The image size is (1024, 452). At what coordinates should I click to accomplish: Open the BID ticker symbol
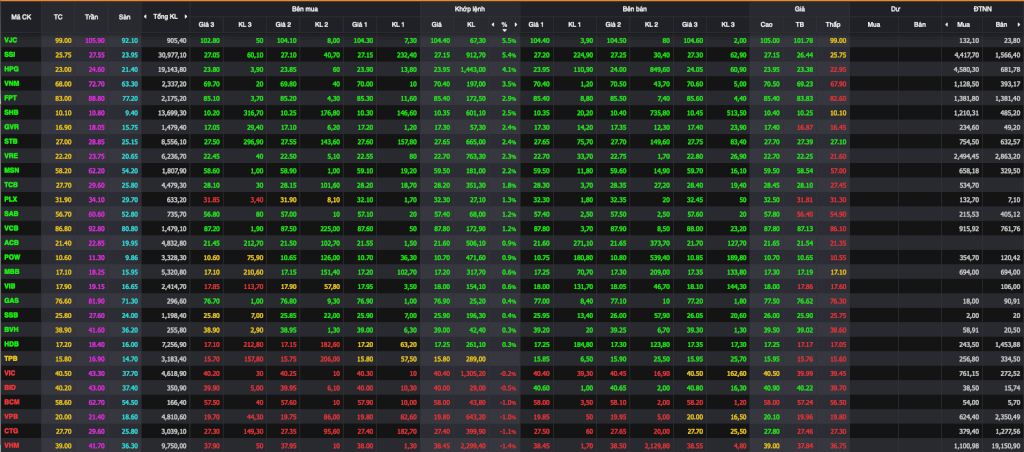coord(10,387)
